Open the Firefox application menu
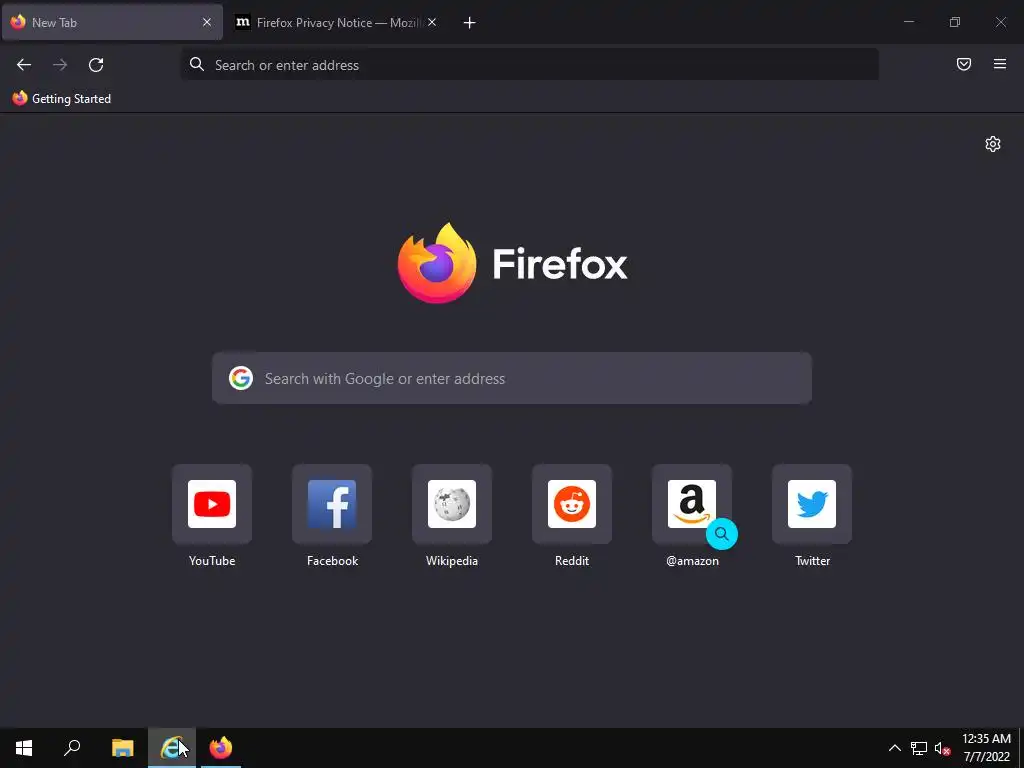This screenshot has height=768, width=1024. coord(1000,64)
